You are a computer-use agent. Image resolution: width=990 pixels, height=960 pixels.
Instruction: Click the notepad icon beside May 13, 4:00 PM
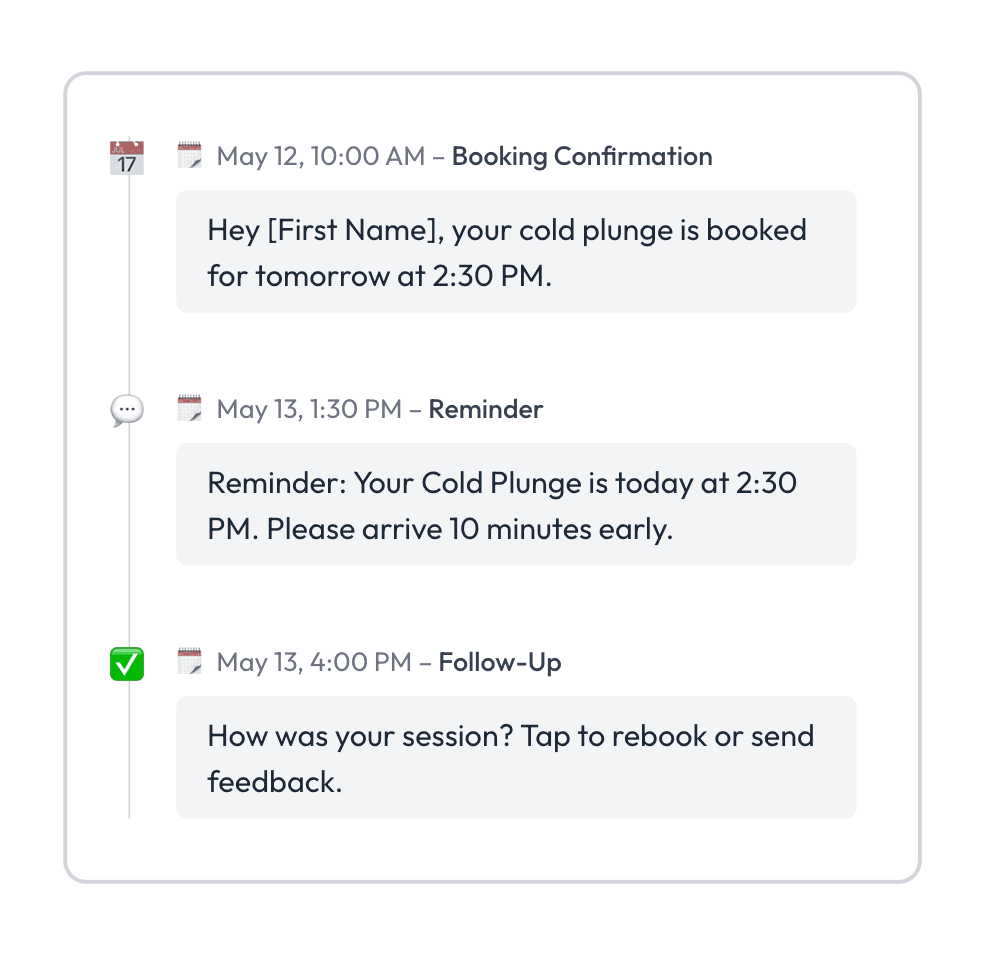(x=190, y=662)
